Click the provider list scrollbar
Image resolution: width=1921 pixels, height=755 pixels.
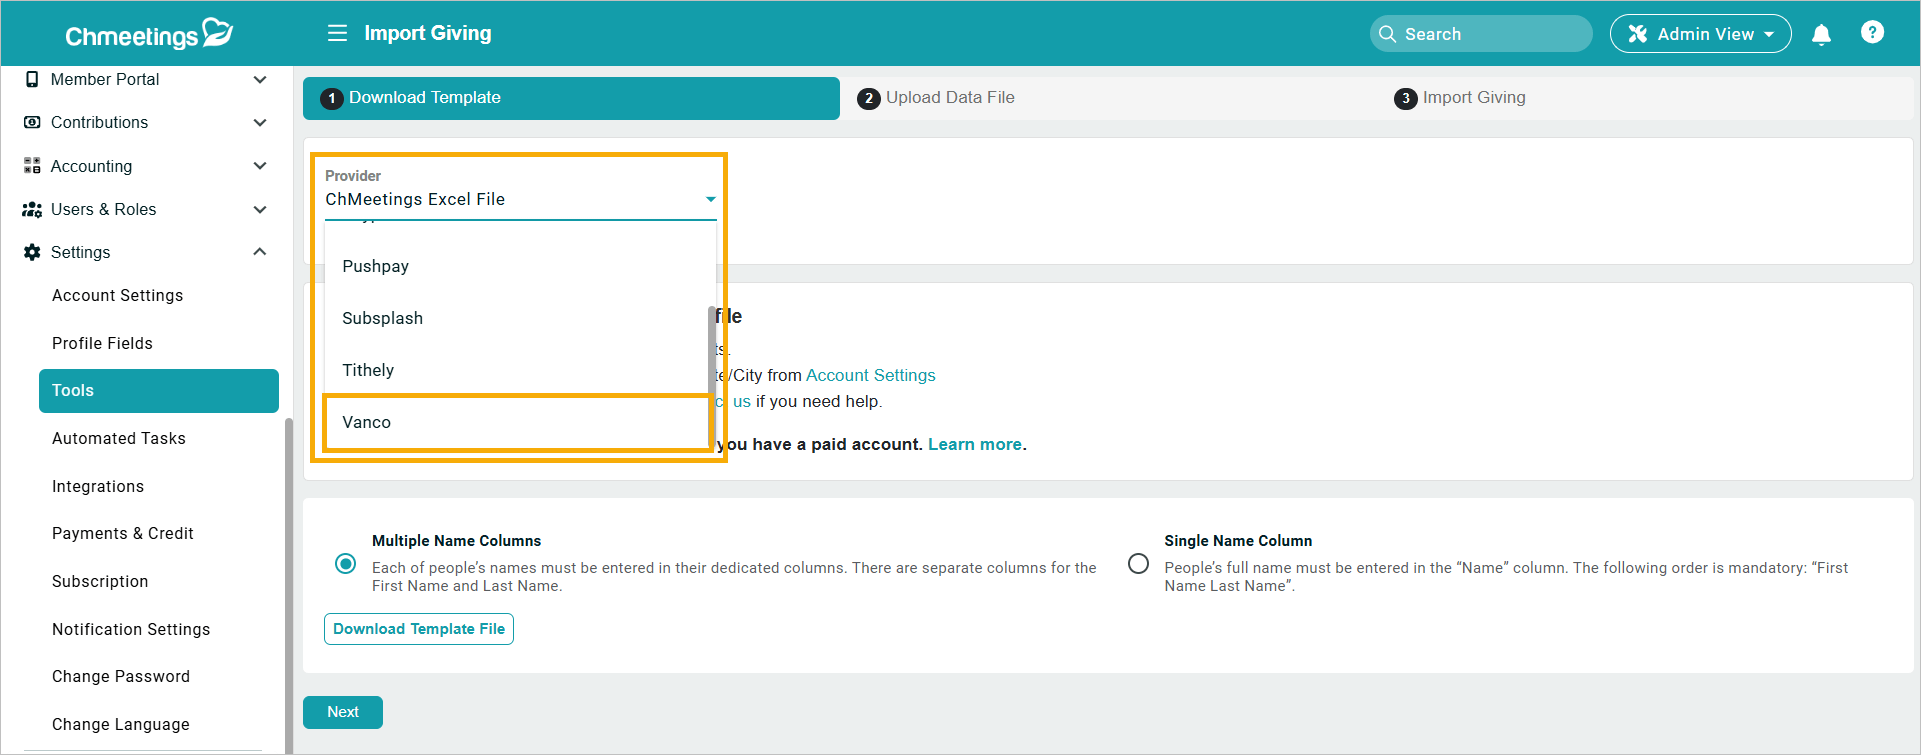(712, 378)
